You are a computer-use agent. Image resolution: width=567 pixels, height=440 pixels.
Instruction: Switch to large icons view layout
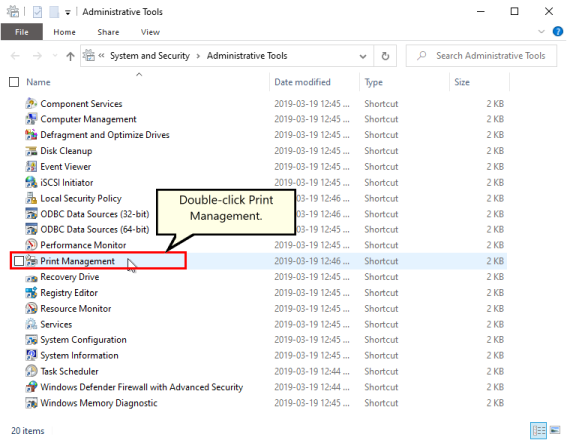(555, 430)
